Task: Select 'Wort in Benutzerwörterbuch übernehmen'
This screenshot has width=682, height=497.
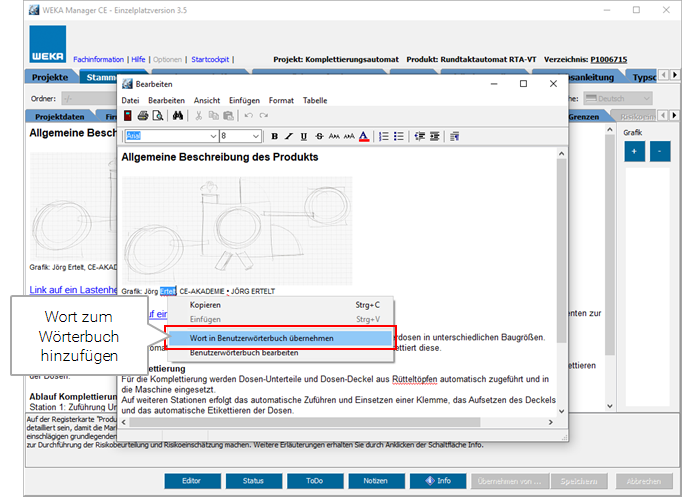Action: point(262,338)
